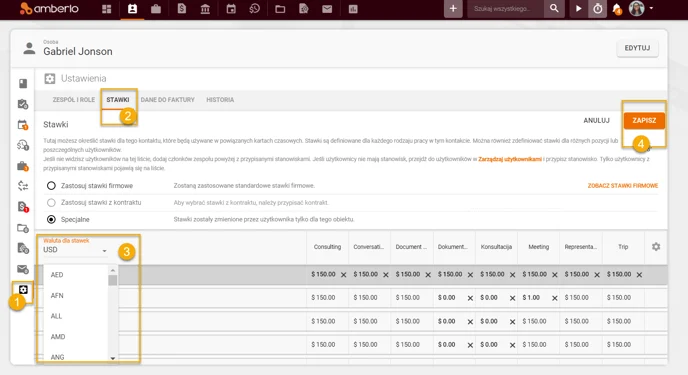Click the Trip column header
This screenshot has width=688, height=375.
(x=623, y=246)
